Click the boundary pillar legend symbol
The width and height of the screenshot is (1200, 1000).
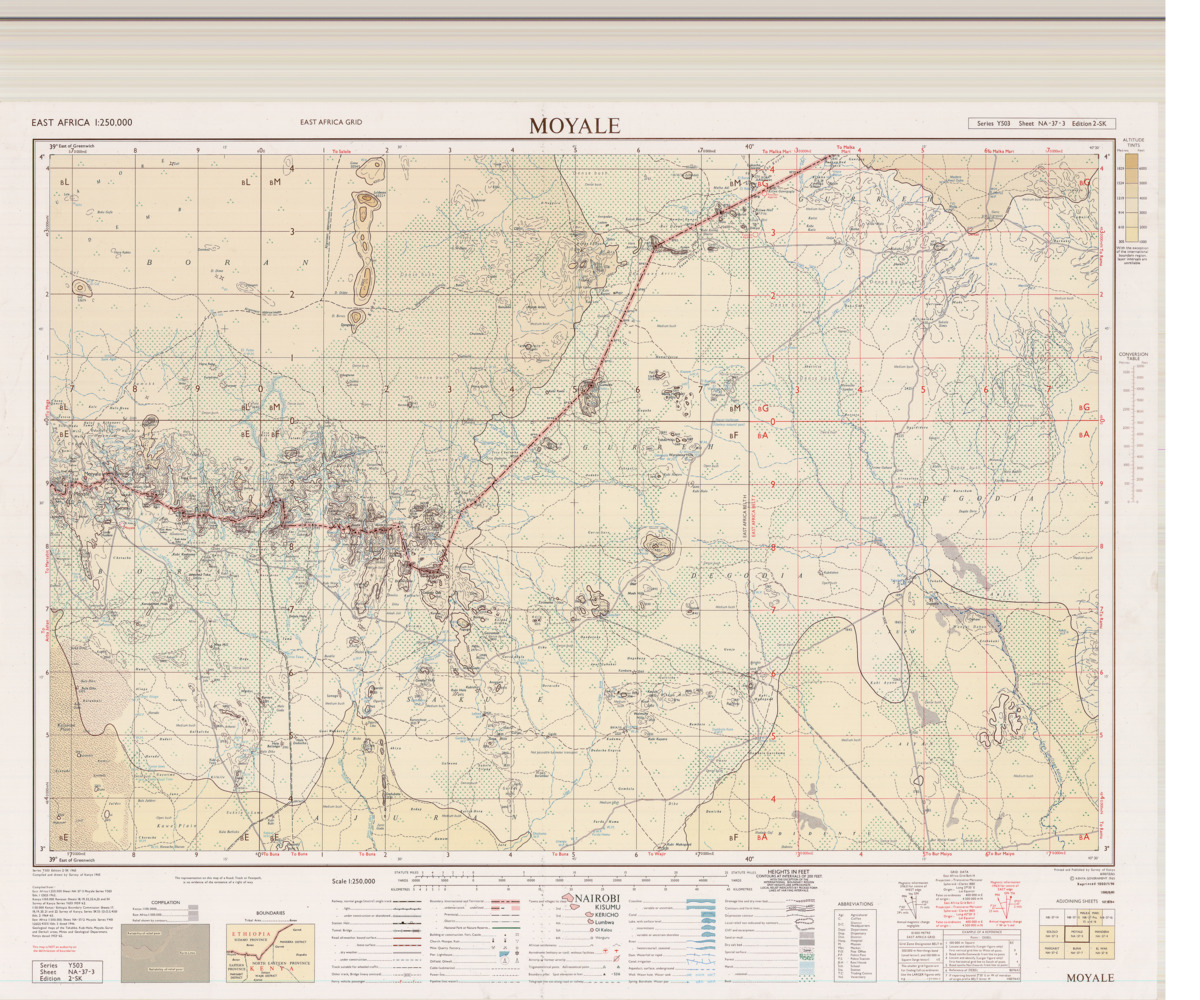tap(604, 974)
